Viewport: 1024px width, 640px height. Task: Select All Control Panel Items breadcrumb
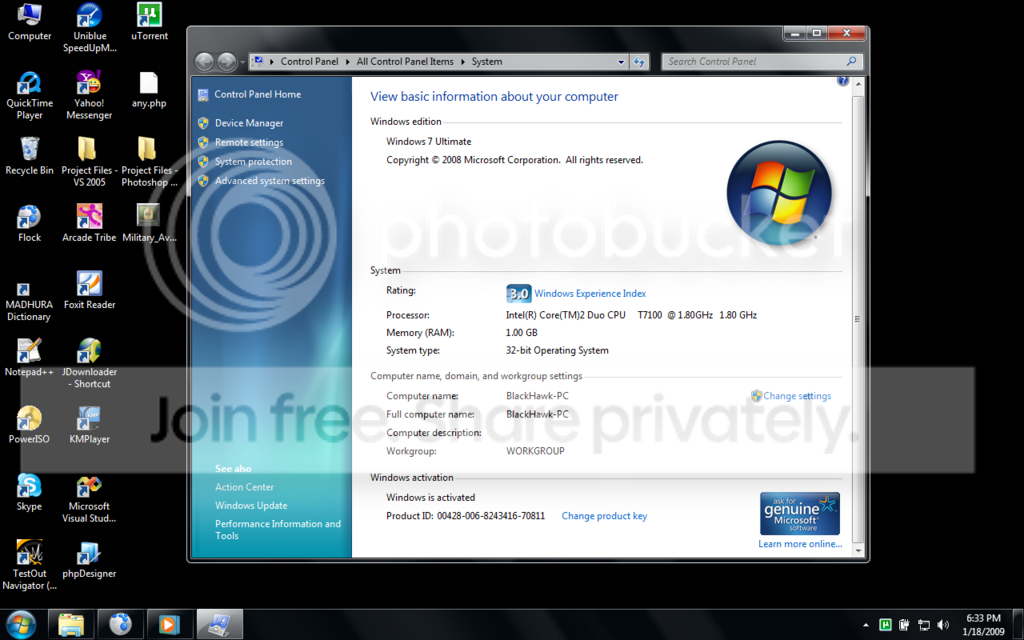(x=405, y=61)
